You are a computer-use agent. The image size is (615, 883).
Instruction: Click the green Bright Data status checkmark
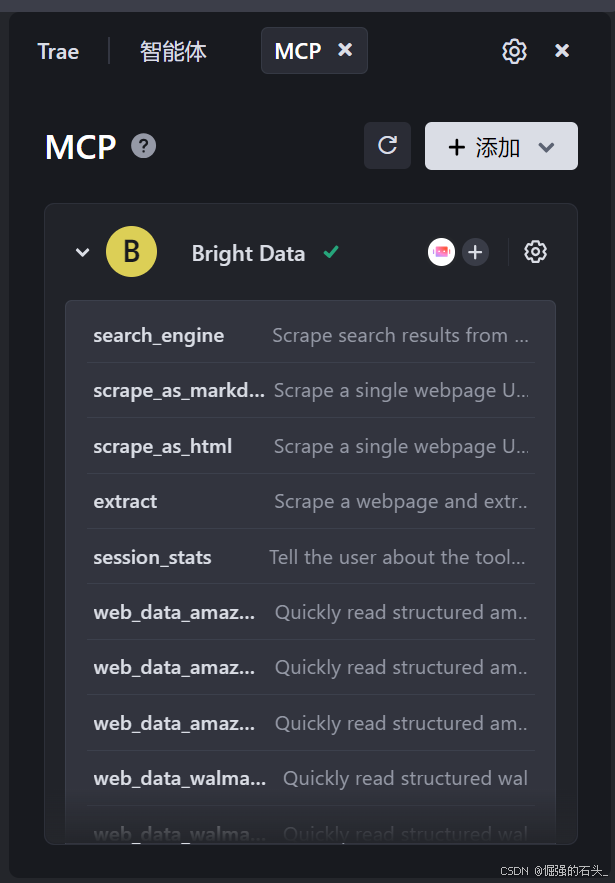tap(331, 253)
